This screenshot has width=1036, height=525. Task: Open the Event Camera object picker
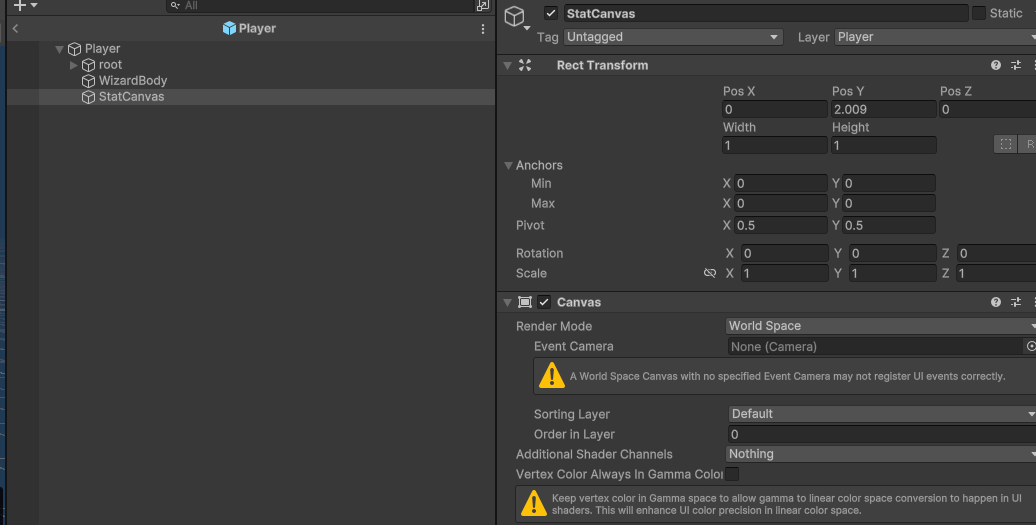point(1030,346)
